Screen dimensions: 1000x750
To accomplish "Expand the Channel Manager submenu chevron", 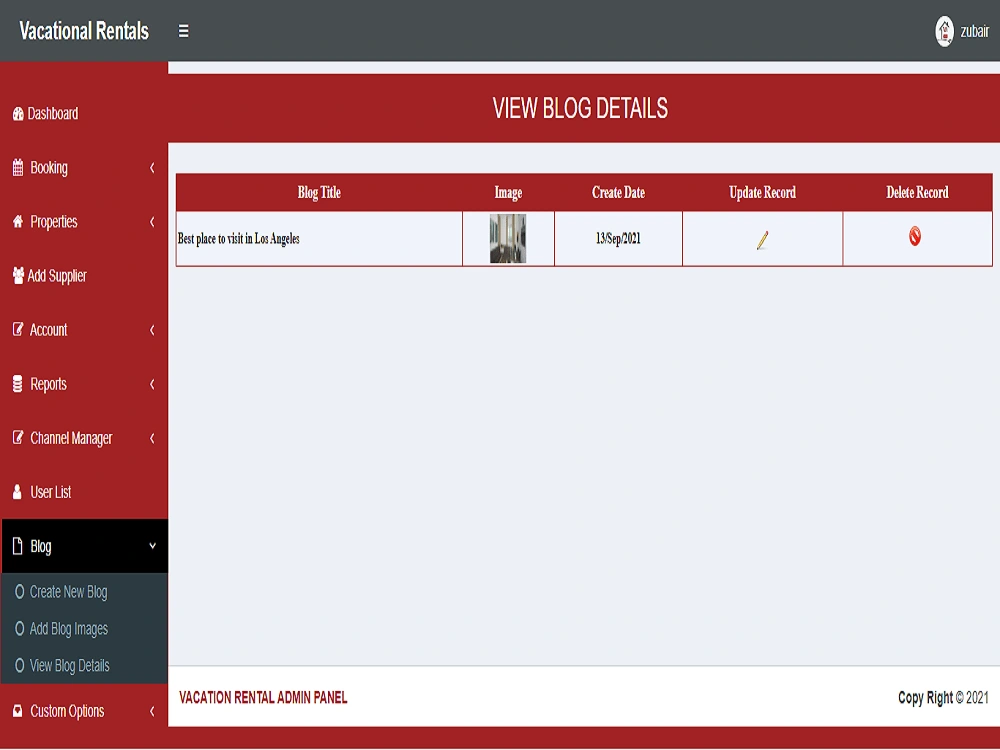I will pos(152,438).
